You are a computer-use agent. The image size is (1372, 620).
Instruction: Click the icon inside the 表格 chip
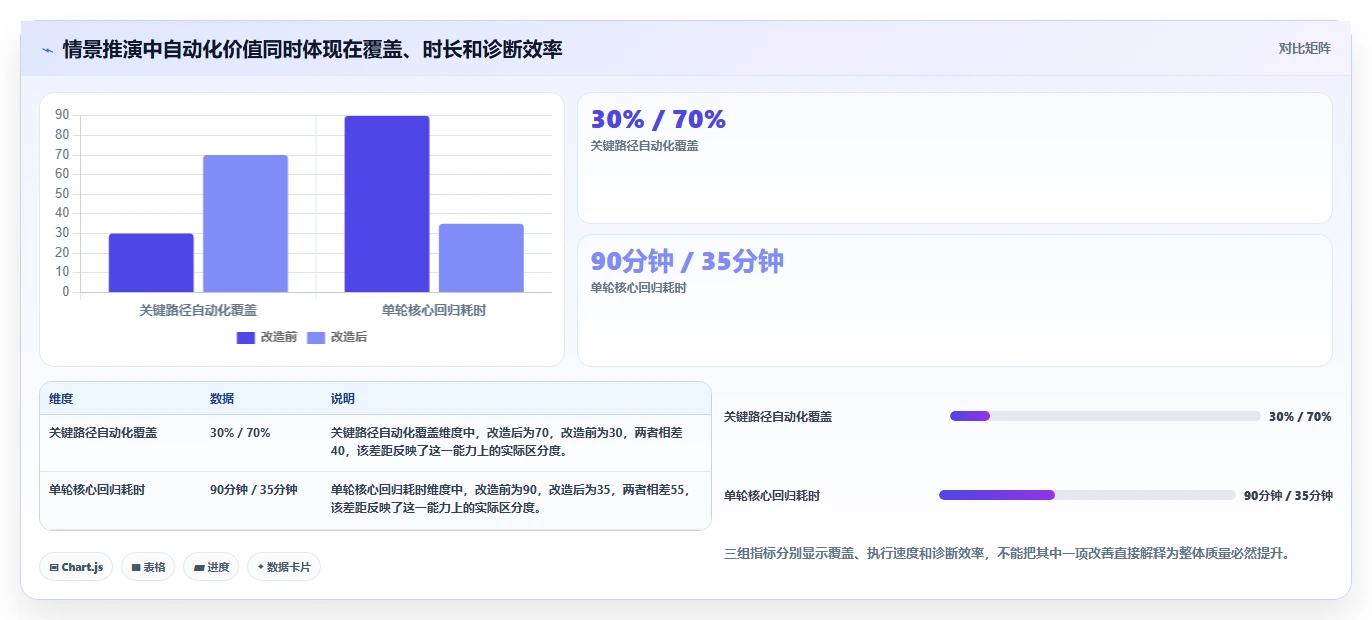pos(136,567)
